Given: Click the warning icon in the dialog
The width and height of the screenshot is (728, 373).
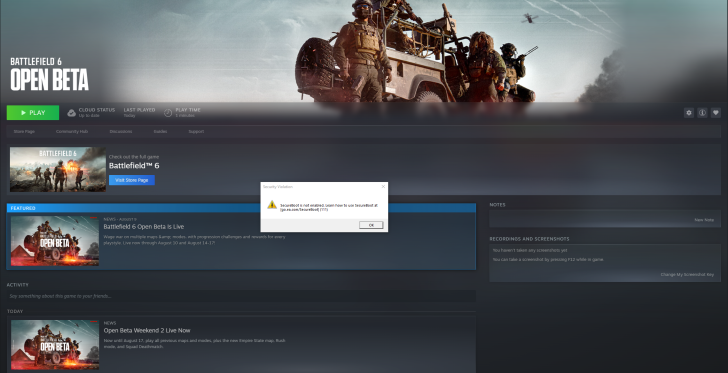Looking at the screenshot, I should 272,204.
